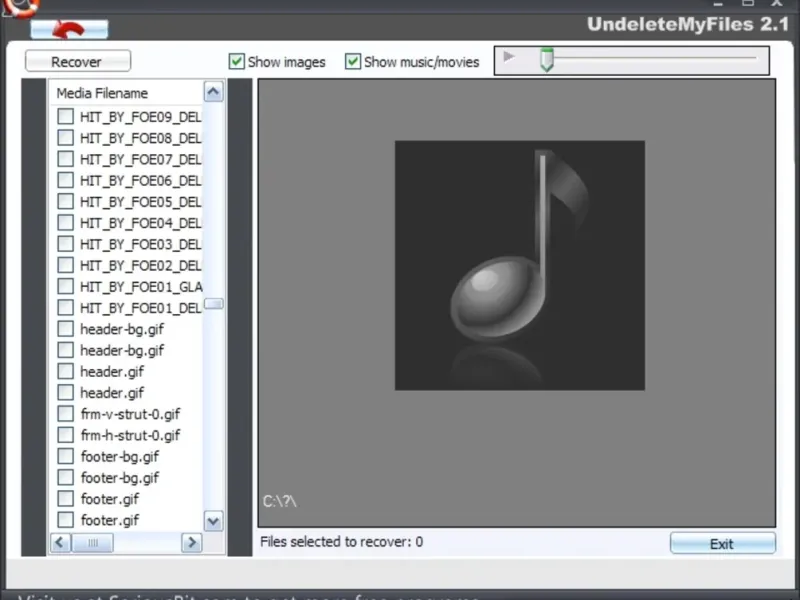Screen dimensions: 800x600
Task: Check the HIT_BY_FOE09_DEL file checkbox
Action: 65,116
